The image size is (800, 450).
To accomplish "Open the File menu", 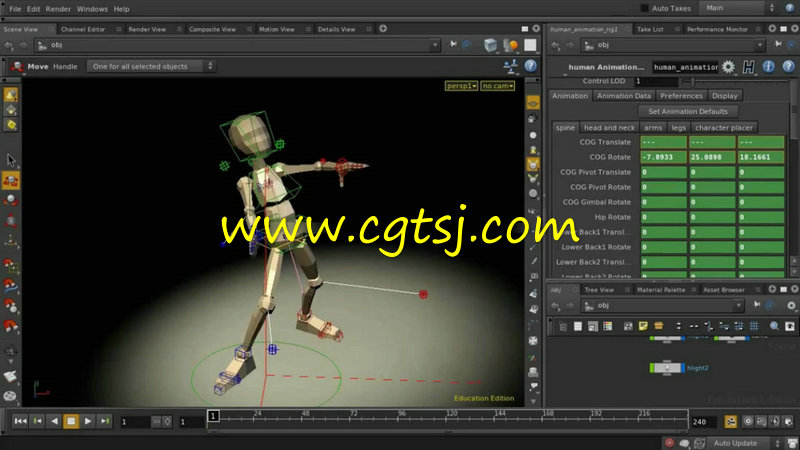I will pos(15,9).
